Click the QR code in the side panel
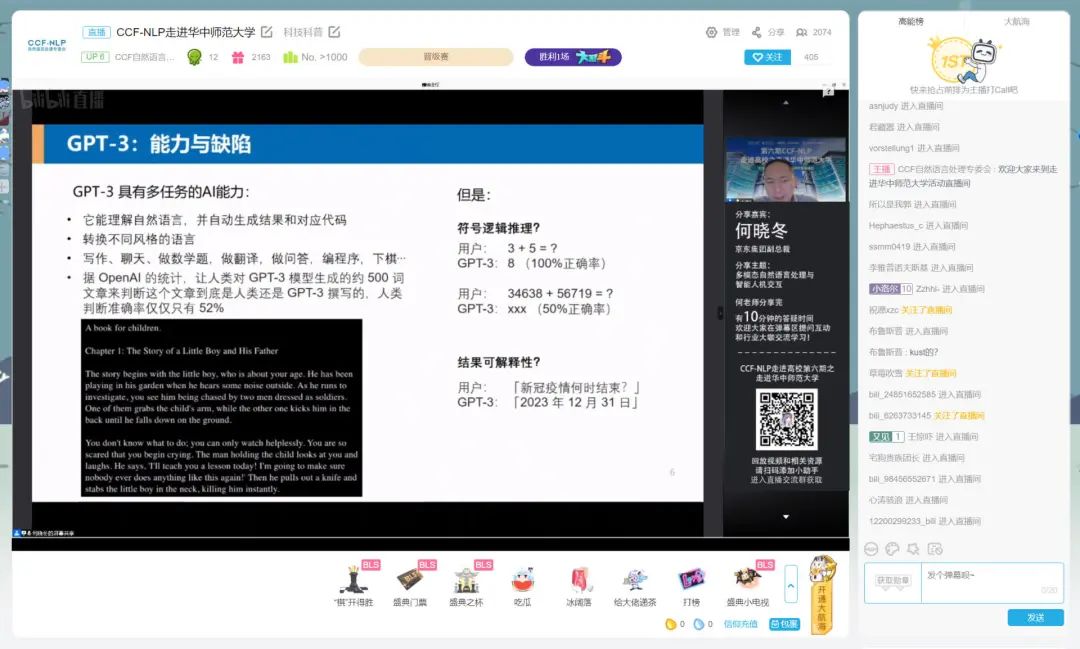Image resolution: width=1080 pixels, height=649 pixels. click(787, 419)
